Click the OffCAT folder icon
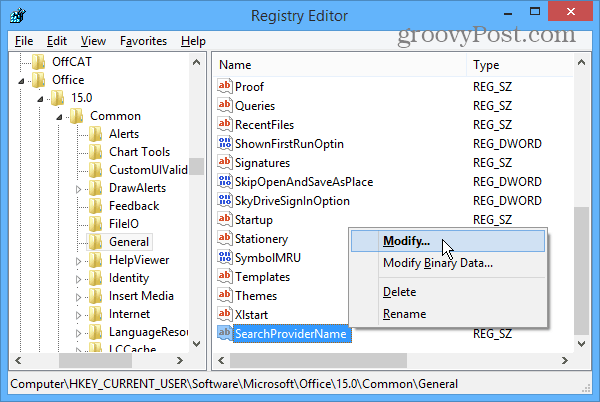600x402 pixels. click(x=39, y=62)
